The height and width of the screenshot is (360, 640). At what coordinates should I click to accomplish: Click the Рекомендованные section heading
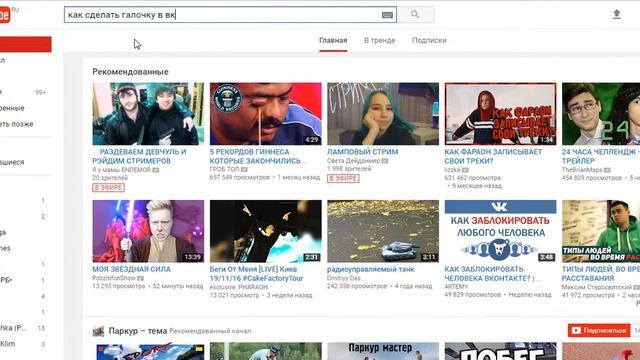[x=130, y=72]
